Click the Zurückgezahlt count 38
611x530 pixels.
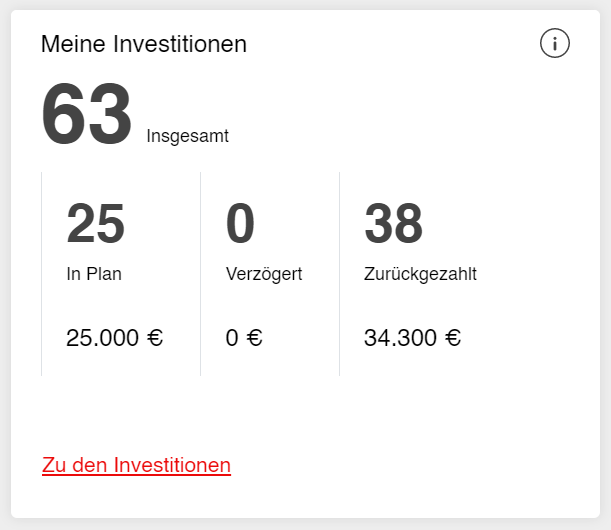point(393,223)
